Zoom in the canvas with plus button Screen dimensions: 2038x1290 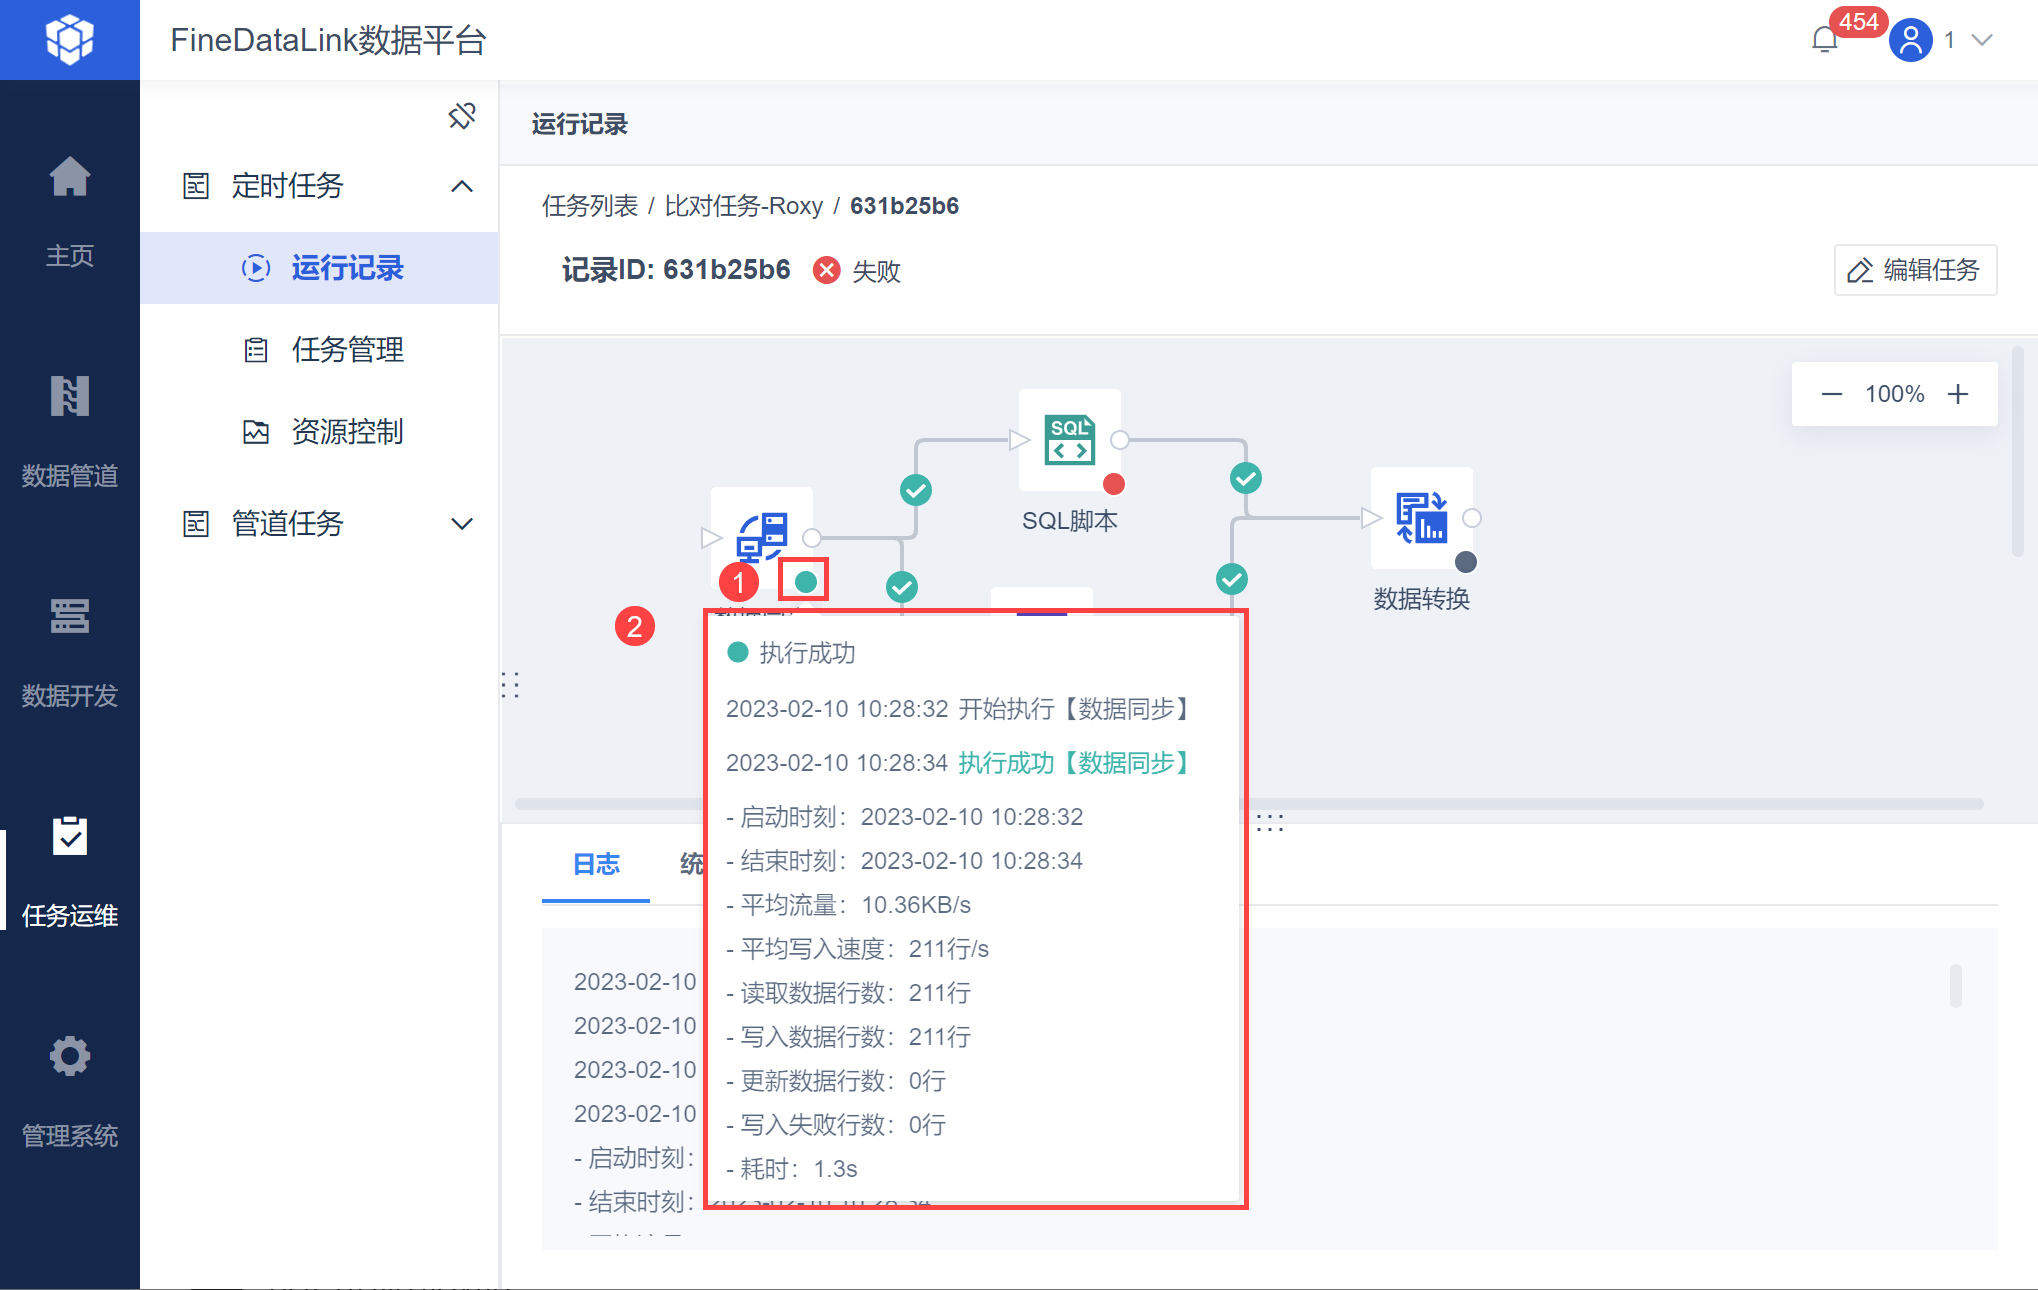coord(1958,394)
